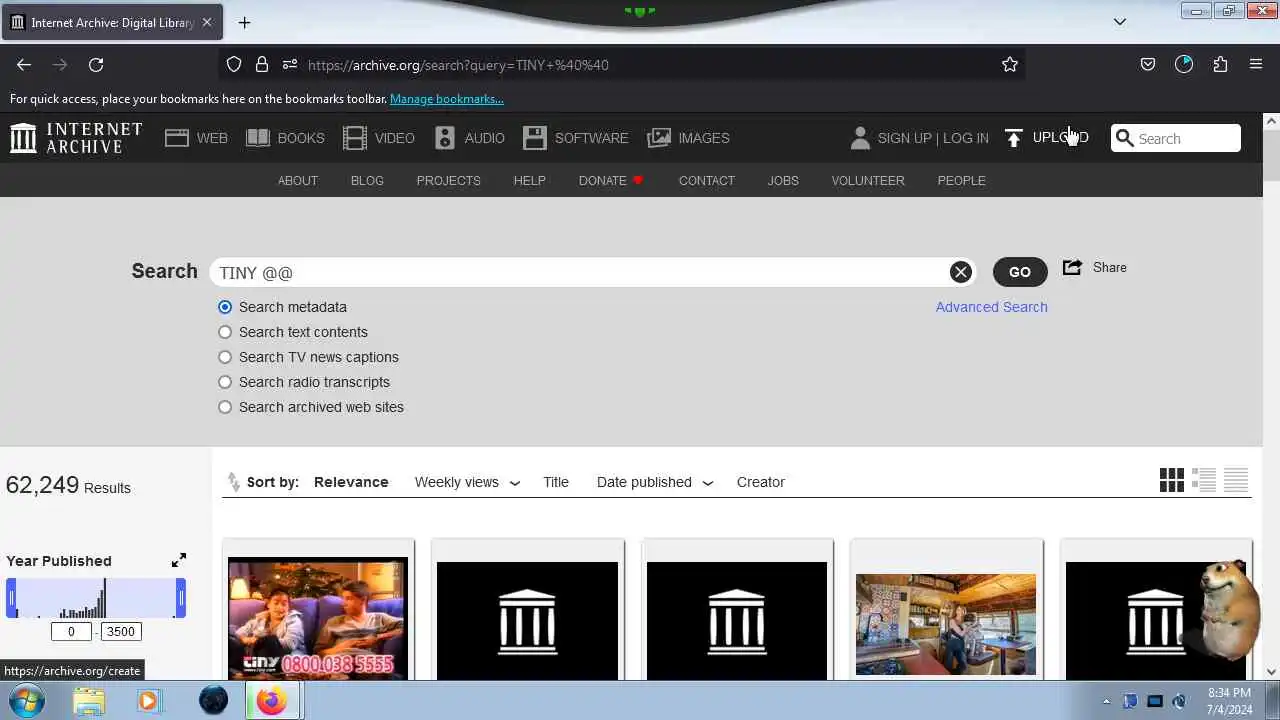This screenshot has height=720, width=1280.
Task: Bookmark this page with the star
Action: [x=1010, y=65]
